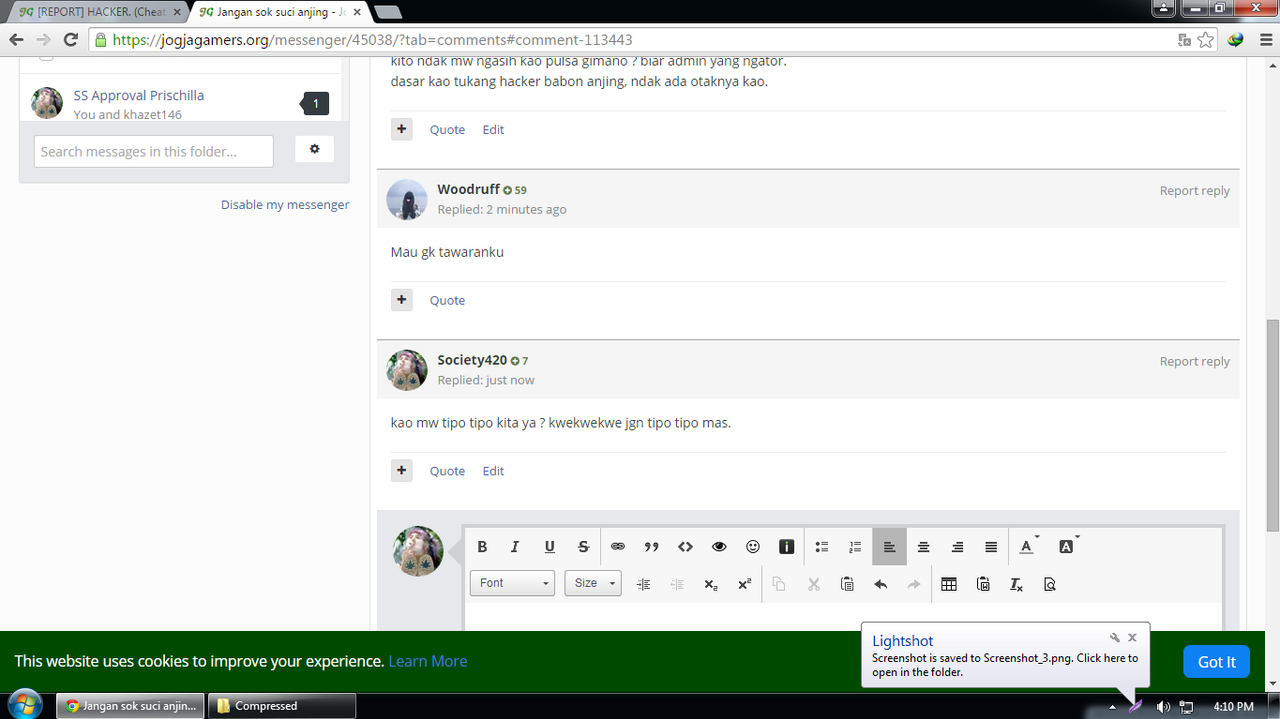Insert a numbered list

855,547
